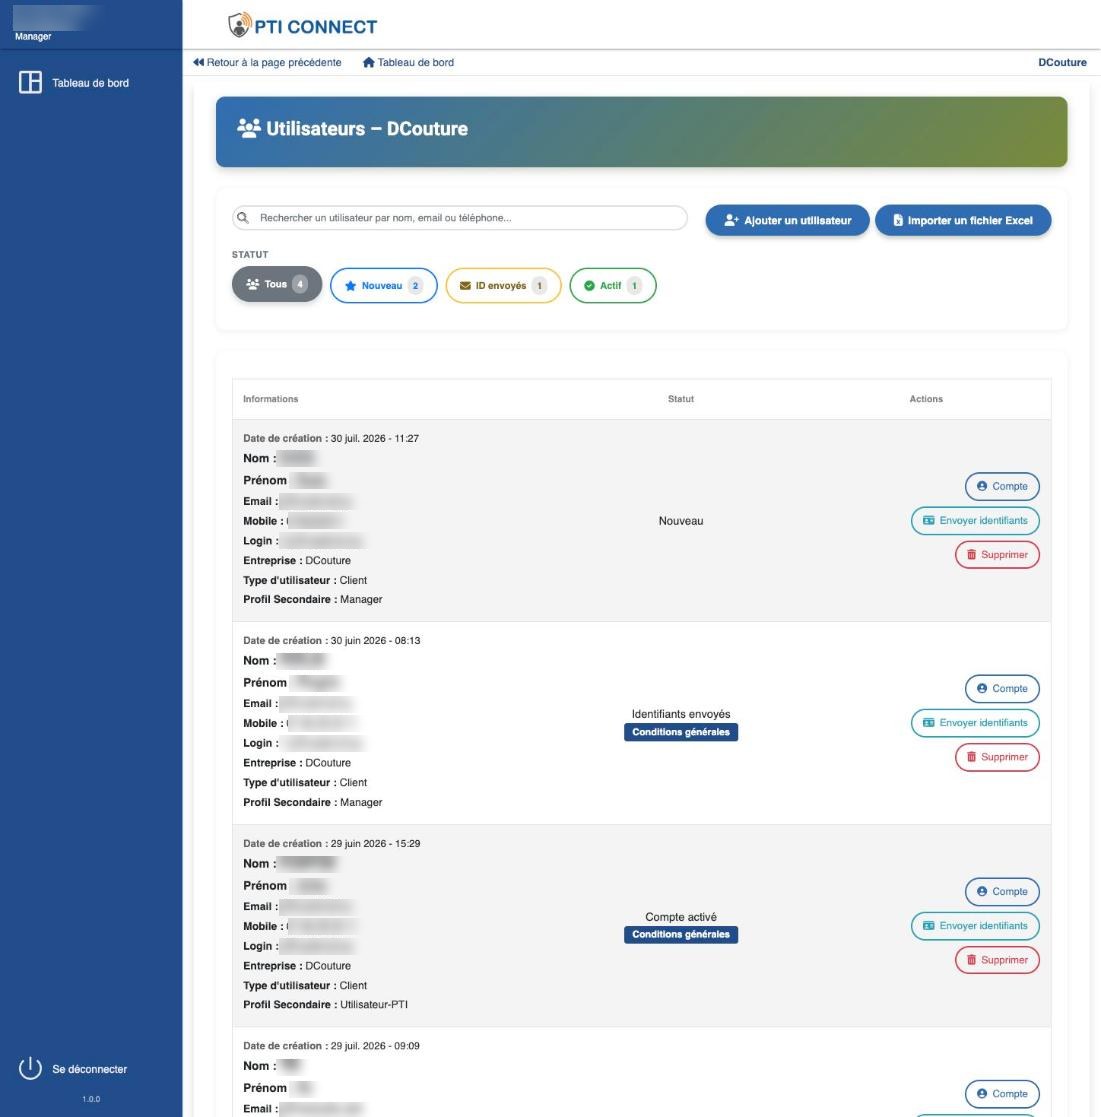1101x1117 pixels.
Task: Click DCouture label at top right
Action: coord(1062,63)
